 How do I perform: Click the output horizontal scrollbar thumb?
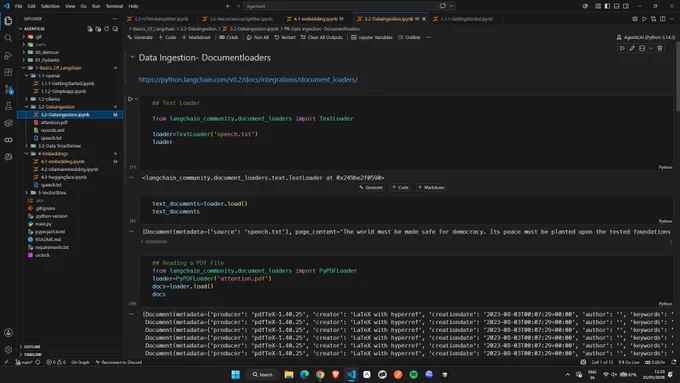click(x=156, y=242)
